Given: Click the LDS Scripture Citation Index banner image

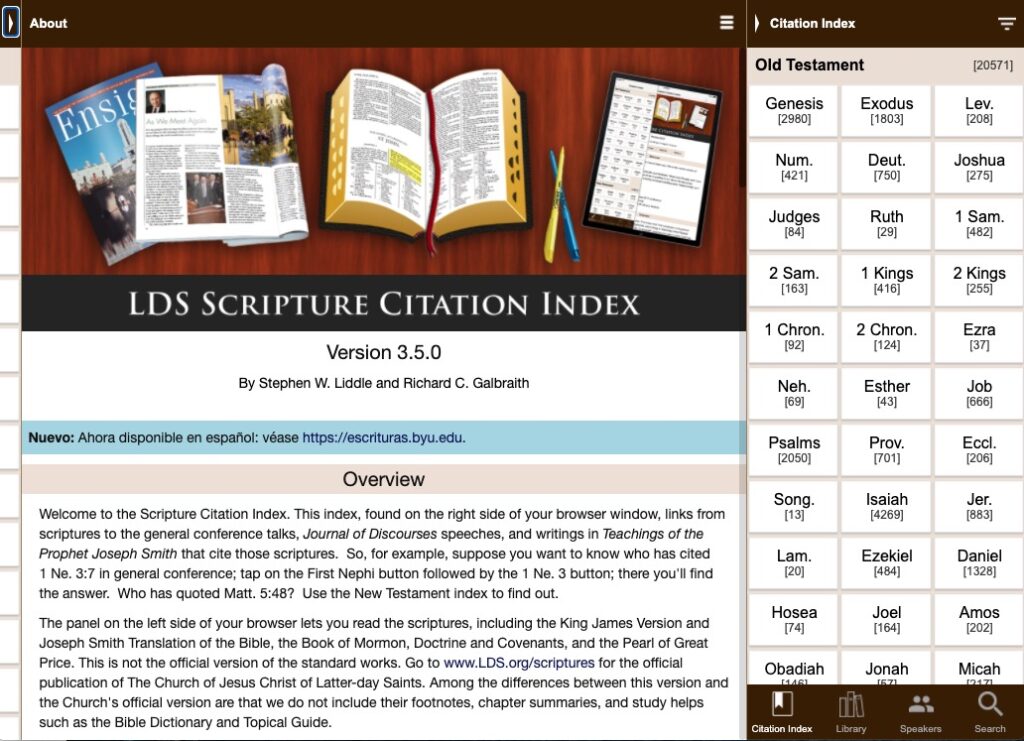Looking at the screenshot, I should pos(383,188).
